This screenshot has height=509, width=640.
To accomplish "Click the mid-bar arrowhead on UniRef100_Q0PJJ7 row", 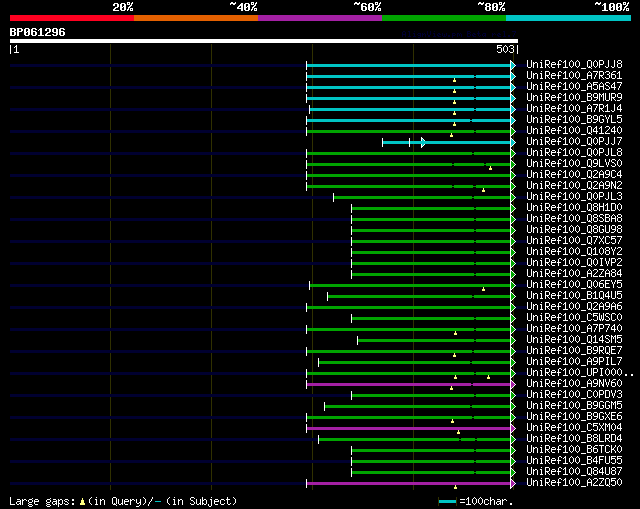I will point(423,142).
